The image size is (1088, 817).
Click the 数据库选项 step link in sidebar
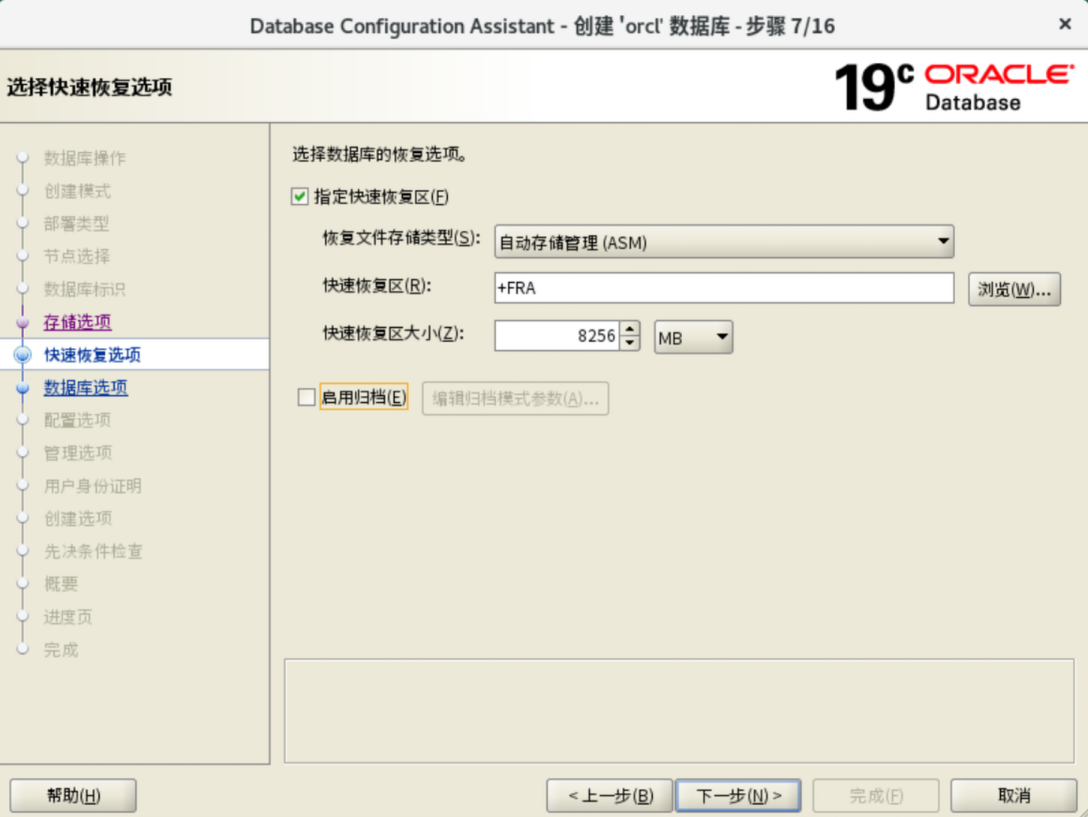85,388
